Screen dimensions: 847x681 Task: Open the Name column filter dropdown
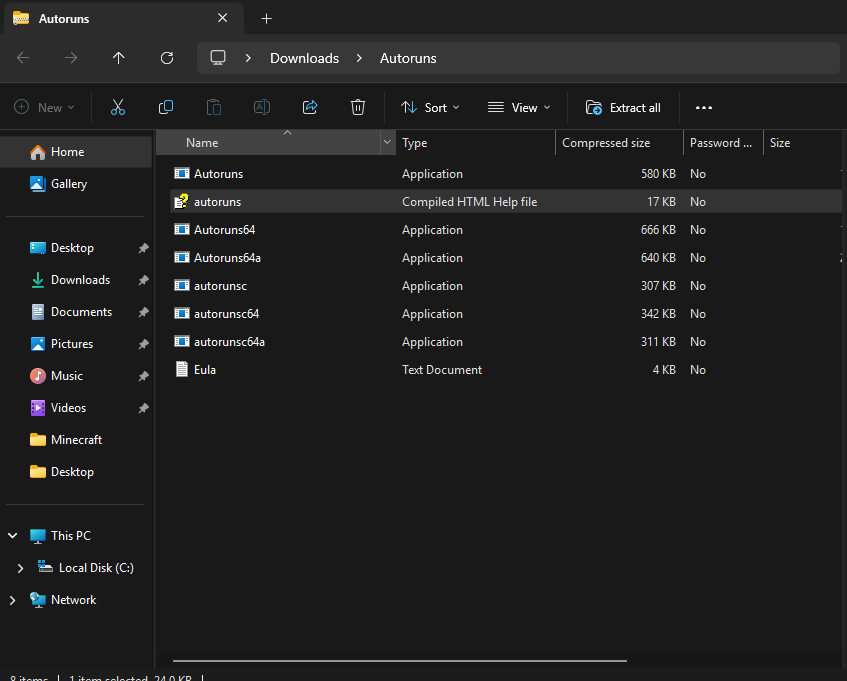click(x=387, y=142)
